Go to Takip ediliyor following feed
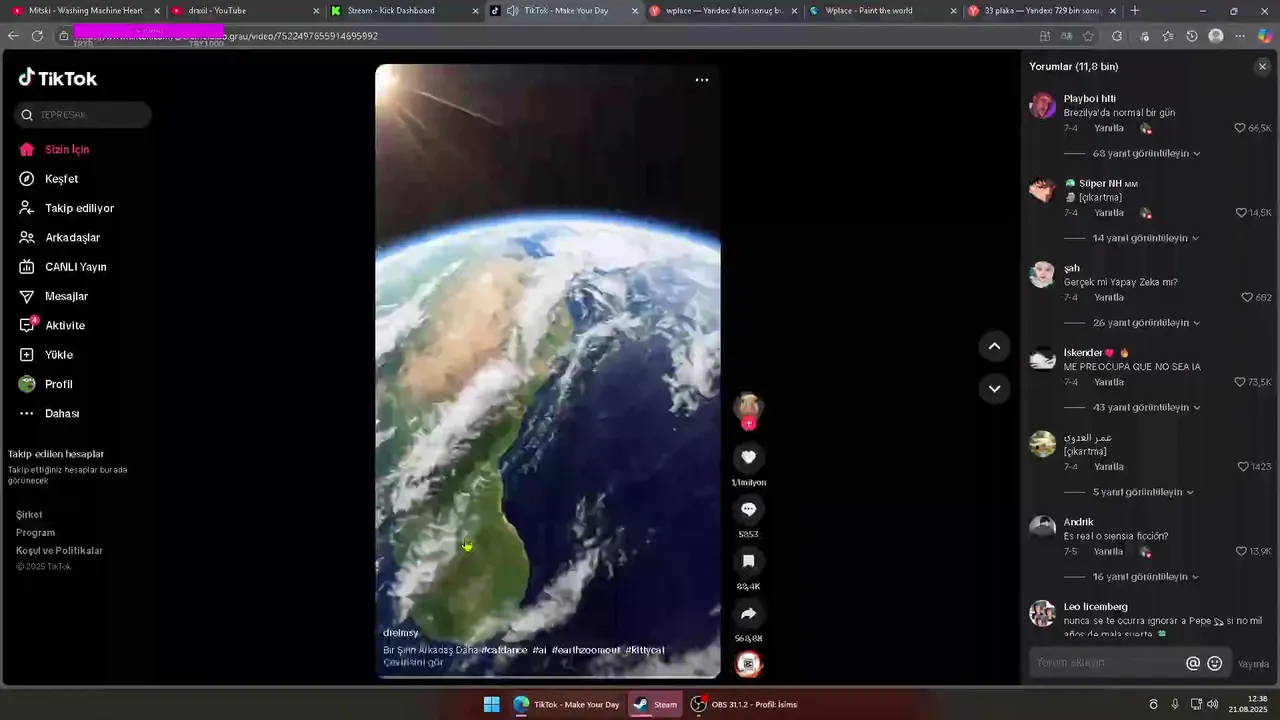1280x720 pixels. 79,208
